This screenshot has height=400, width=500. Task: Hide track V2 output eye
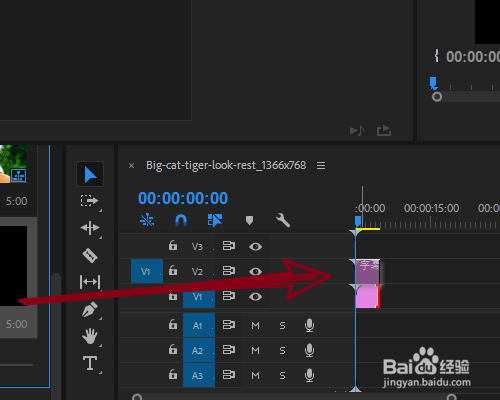[x=255, y=271]
